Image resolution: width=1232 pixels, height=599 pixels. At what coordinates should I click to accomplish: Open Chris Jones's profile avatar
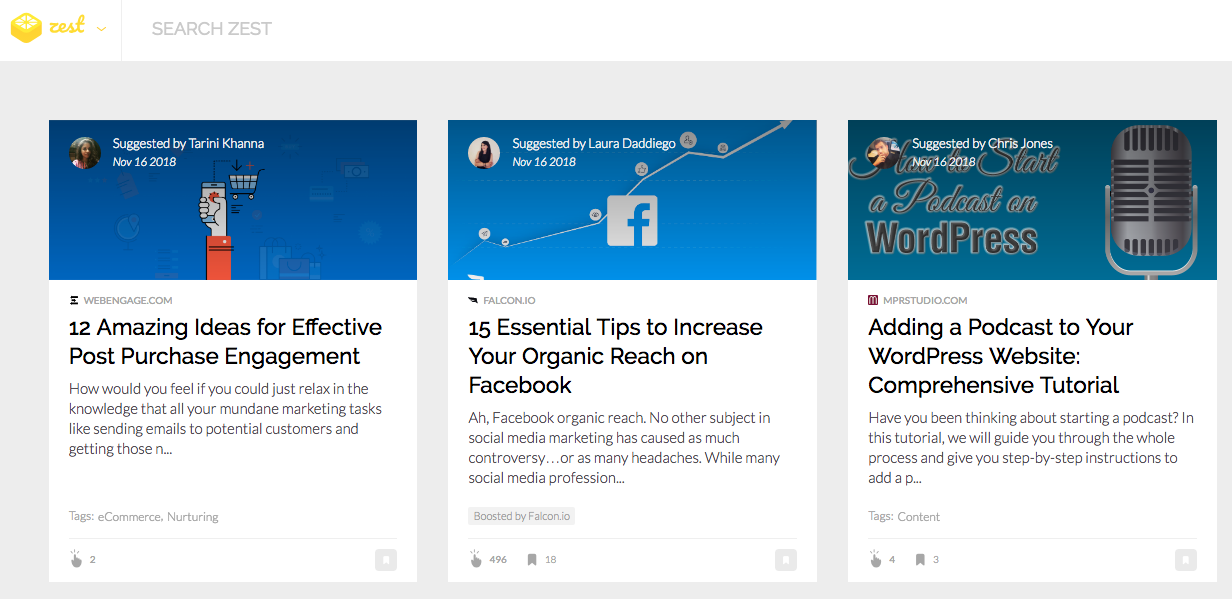coord(884,153)
